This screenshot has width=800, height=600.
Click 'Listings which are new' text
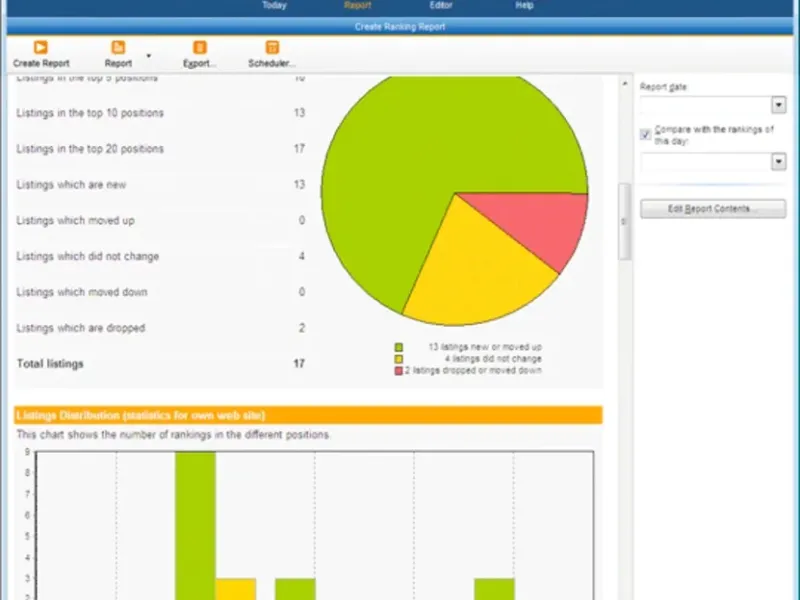pos(71,185)
